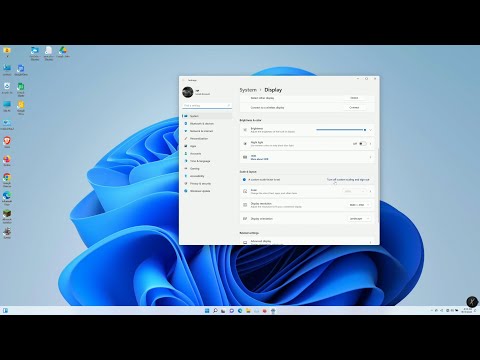
Task: Click the Night light sun icon
Action: (x=245, y=144)
